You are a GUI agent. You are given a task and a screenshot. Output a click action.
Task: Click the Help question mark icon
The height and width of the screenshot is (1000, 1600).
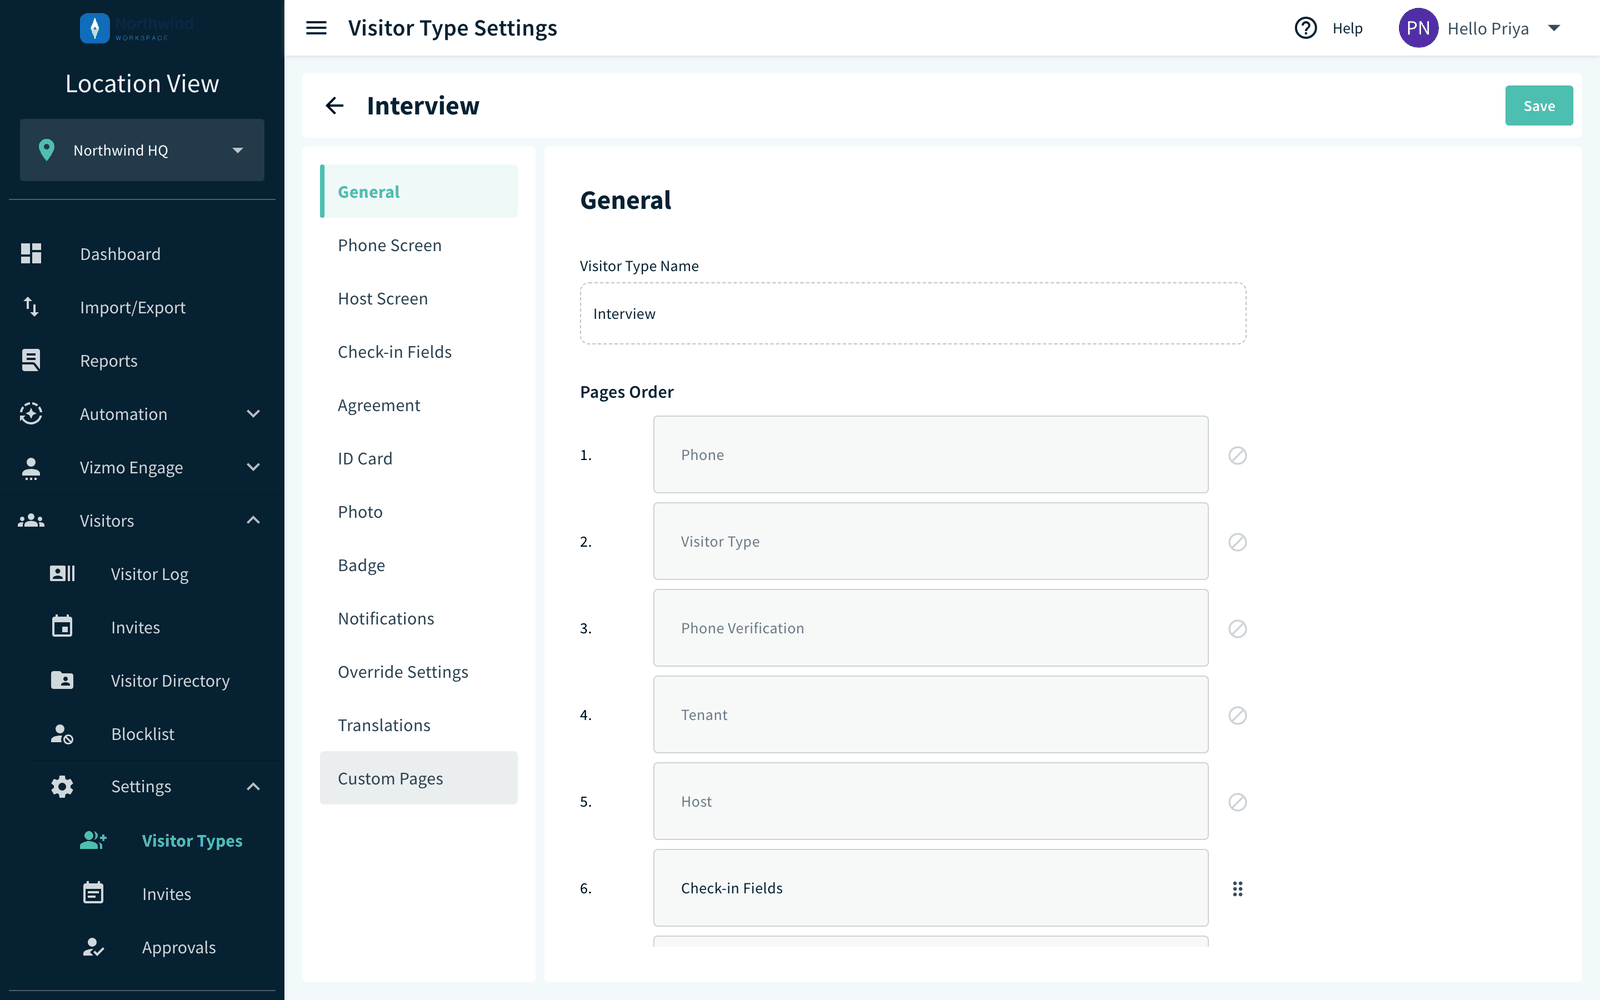(x=1305, y=28)
